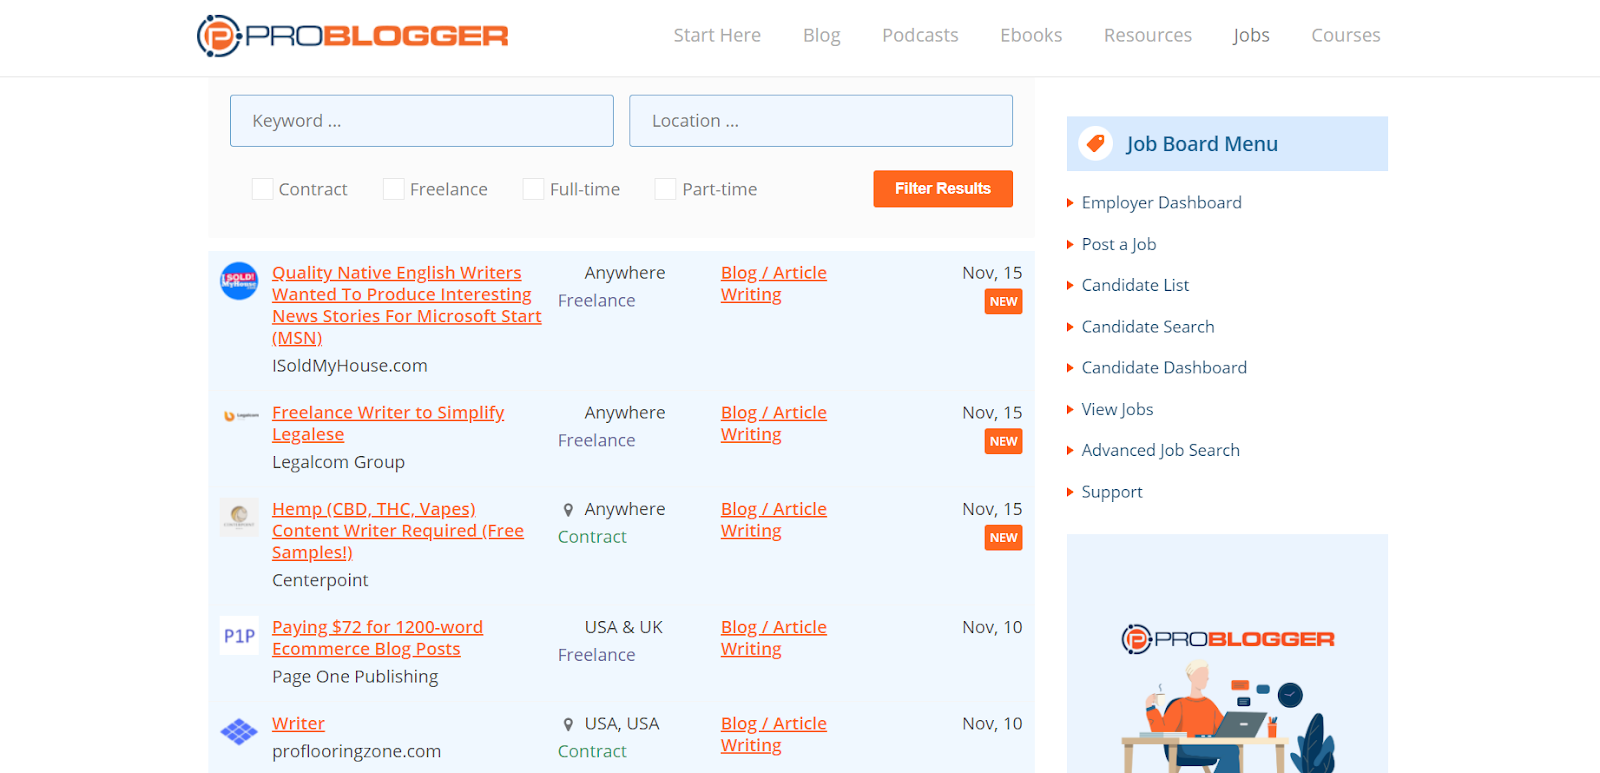
Task: Open the ISoldMyHouse.com company logo
Action: point(239,281)
